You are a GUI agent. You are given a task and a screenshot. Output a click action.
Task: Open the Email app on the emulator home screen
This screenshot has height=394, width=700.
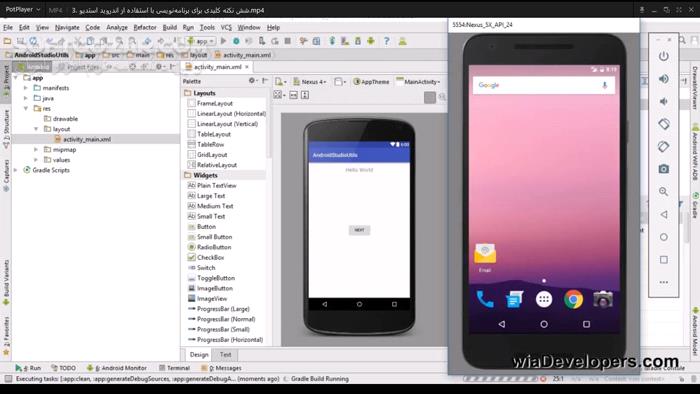click(485, 257)
